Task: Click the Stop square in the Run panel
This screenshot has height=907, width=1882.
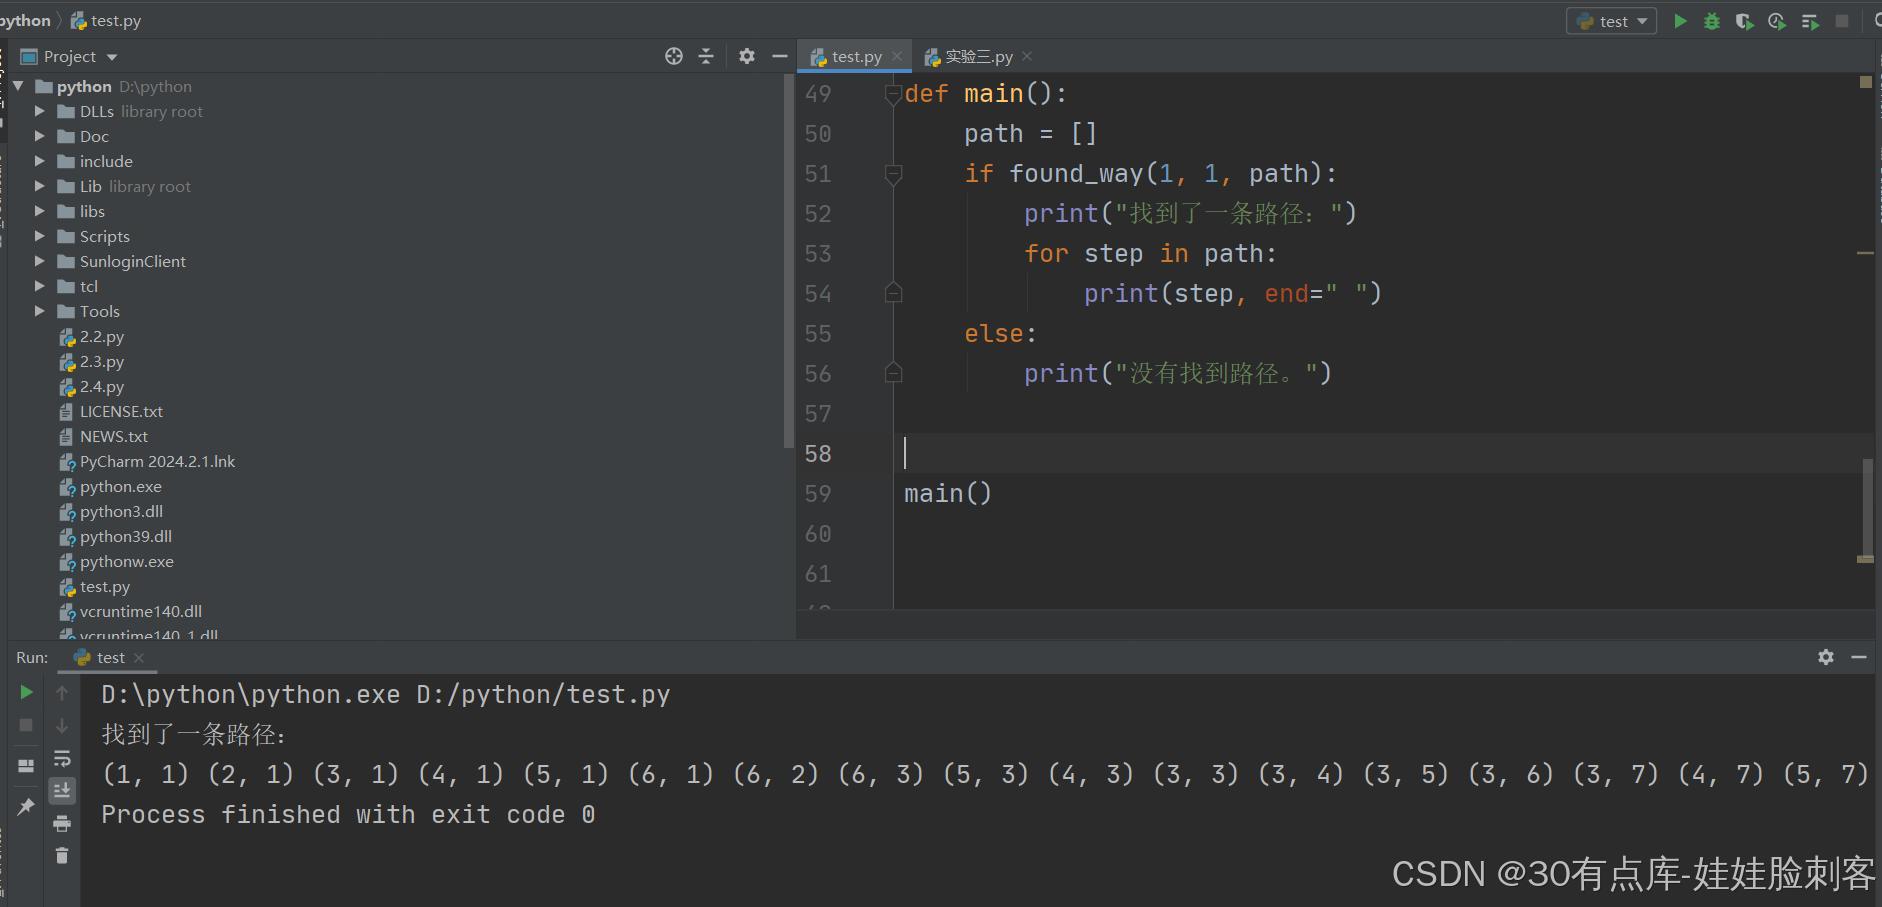Action: (x=26, y=725)
